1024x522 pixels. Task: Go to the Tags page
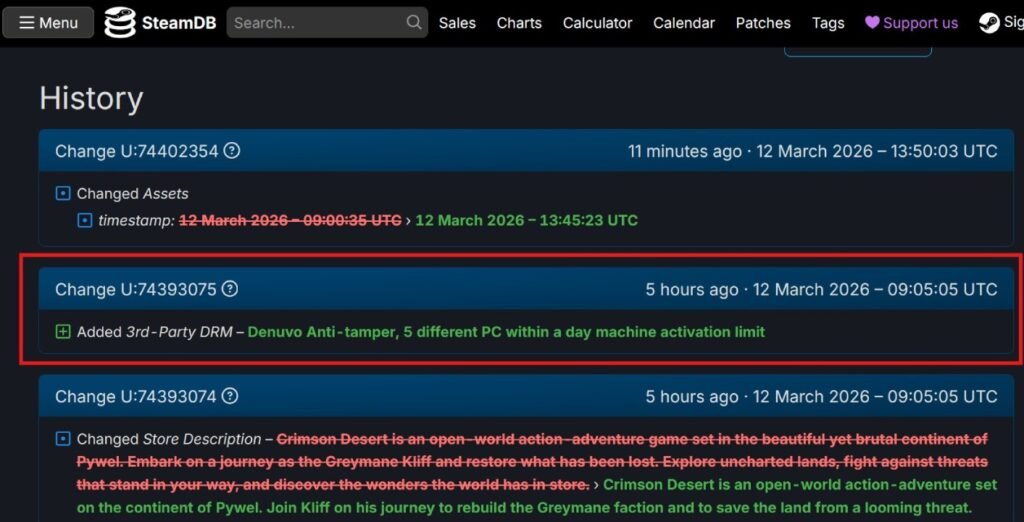click(828, 22)
